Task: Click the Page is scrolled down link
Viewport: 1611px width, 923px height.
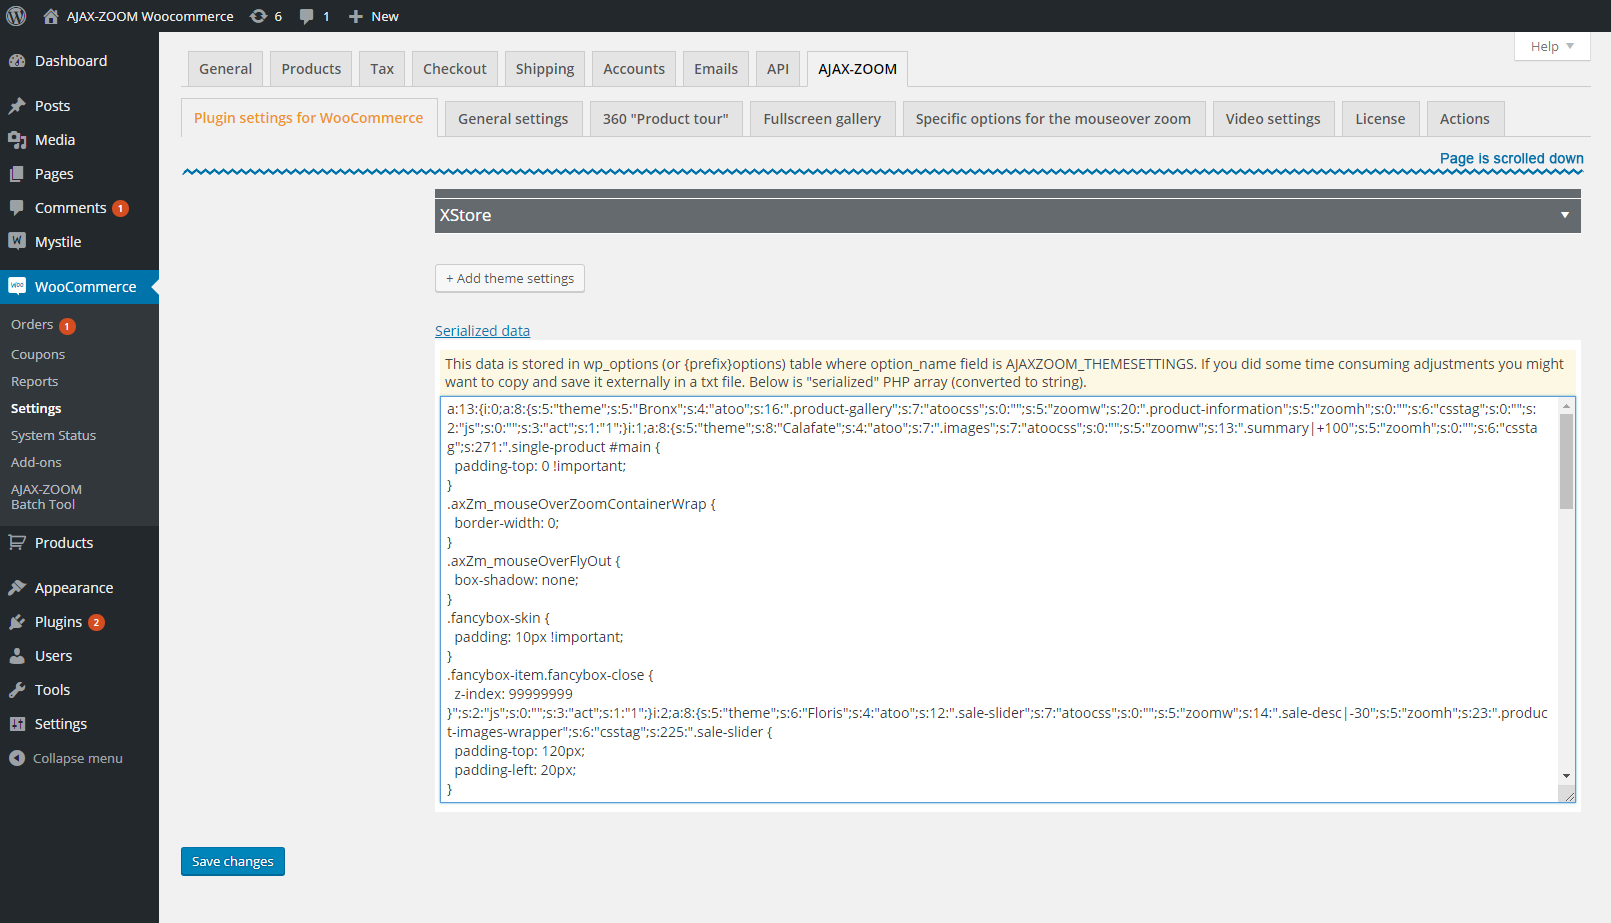Action: click(x=1511, y=158)
